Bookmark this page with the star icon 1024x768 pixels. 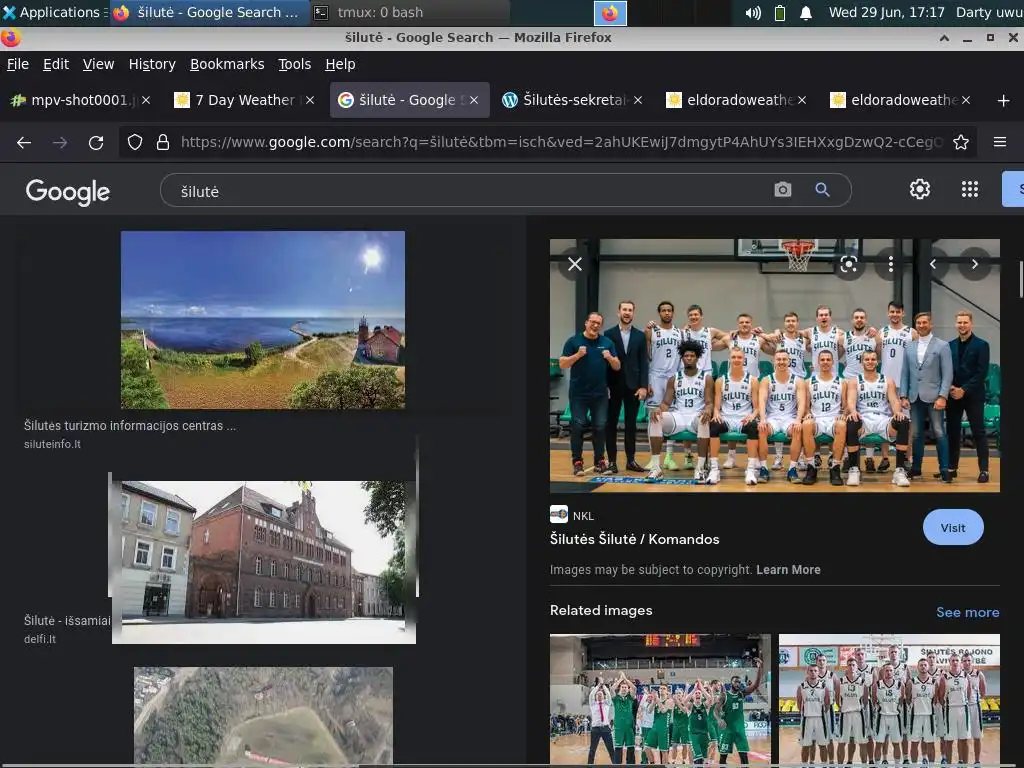point(961,142)
